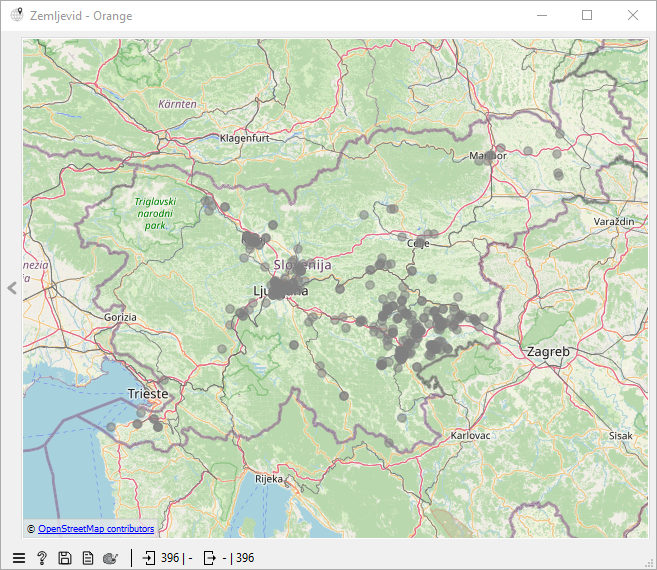Image resolution: width=657 pixels, height=570 pixels.
Task: Click the output data arrow icon
Action: click(x=209, y=558)
